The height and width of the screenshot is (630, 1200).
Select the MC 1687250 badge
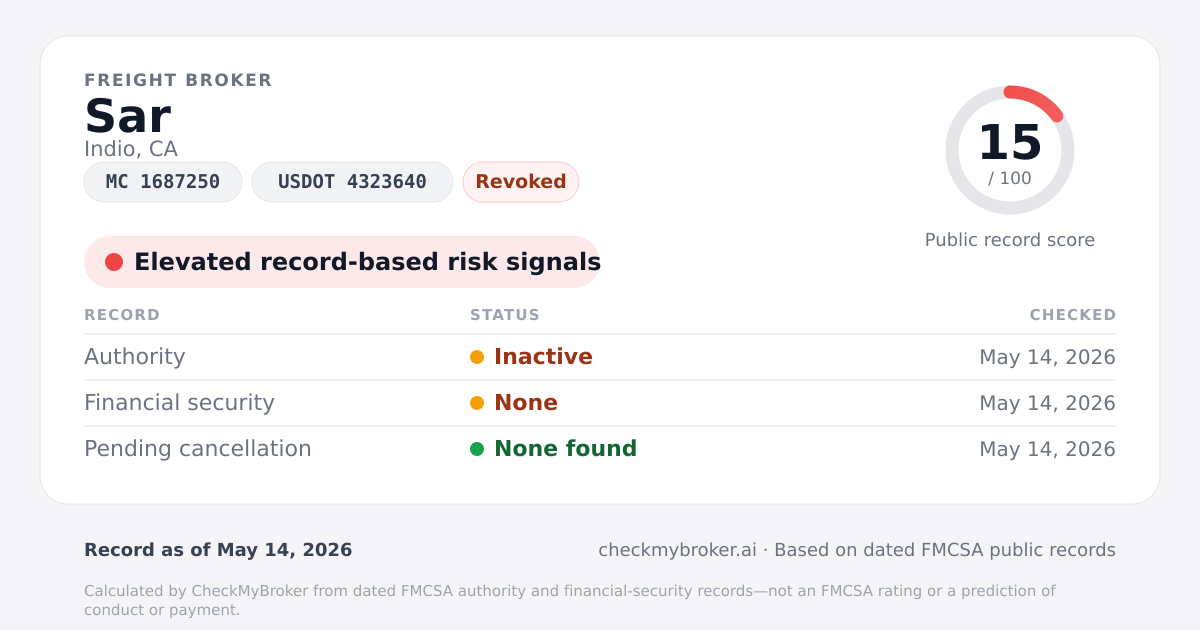click(163, 182)
